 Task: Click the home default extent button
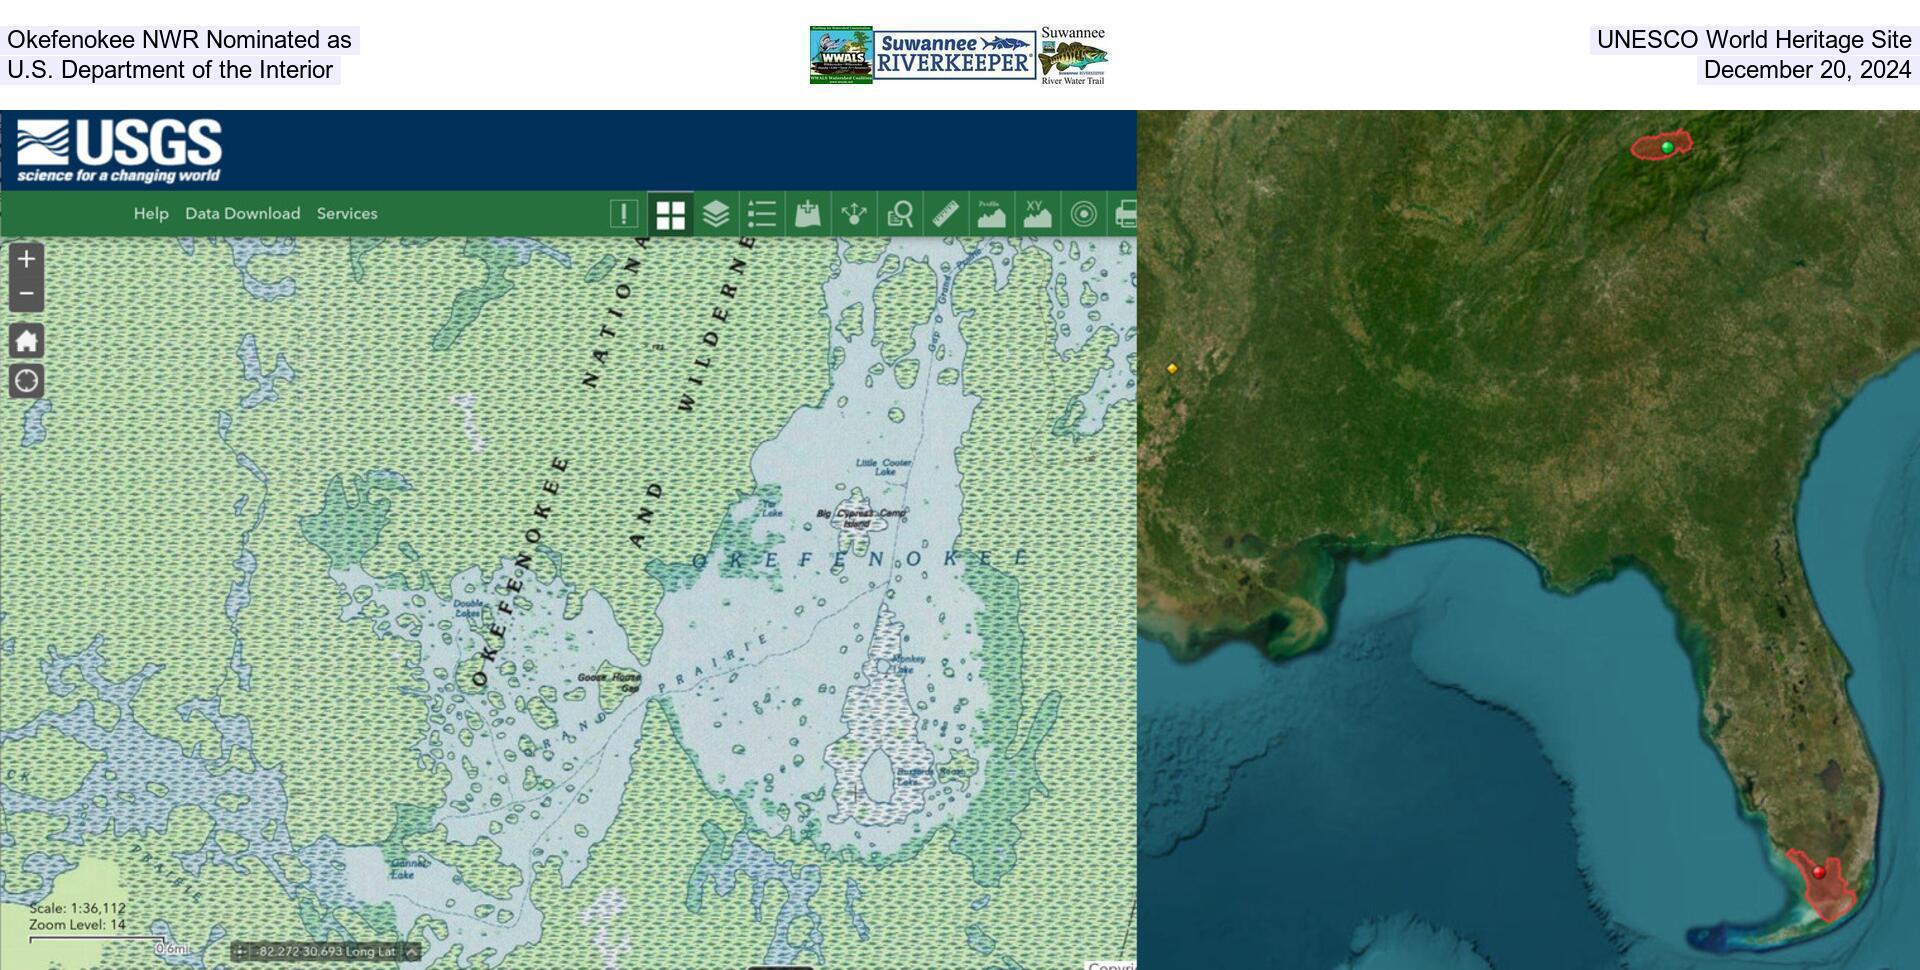click(x=27, y=340)
